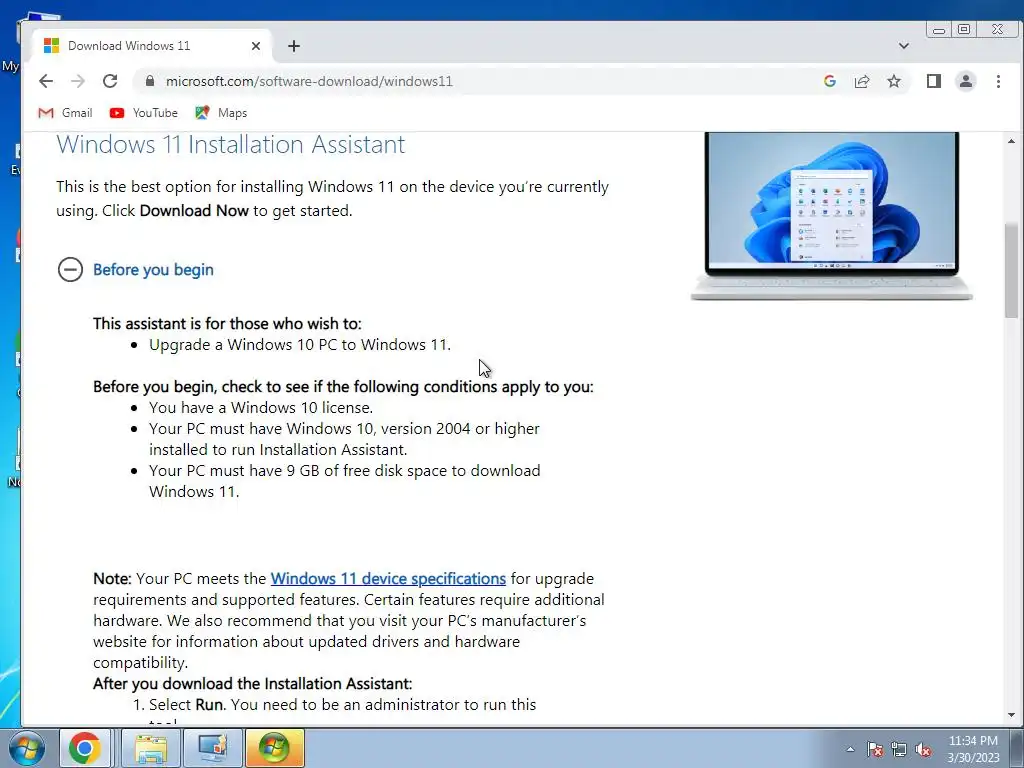Click the highlighted Windows logo taskbar icon

click(x=274, y=748)
